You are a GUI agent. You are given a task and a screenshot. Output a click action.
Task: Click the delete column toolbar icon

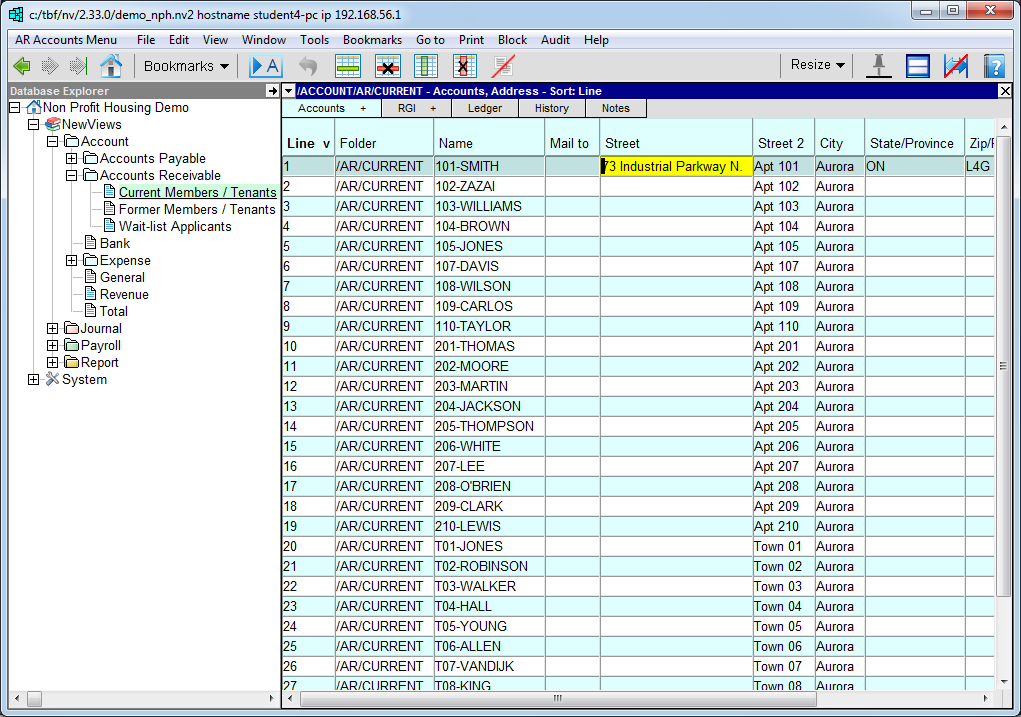pyautogui.click(x=464, y=66)
